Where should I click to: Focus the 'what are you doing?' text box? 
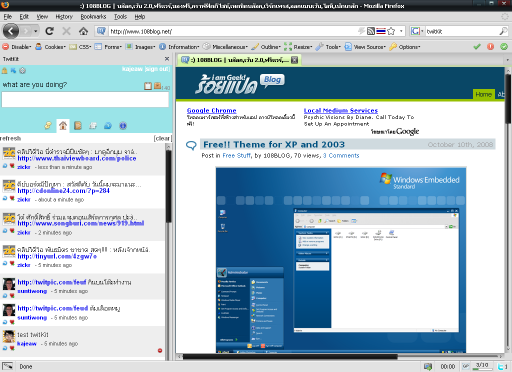[x=85, y=99]
